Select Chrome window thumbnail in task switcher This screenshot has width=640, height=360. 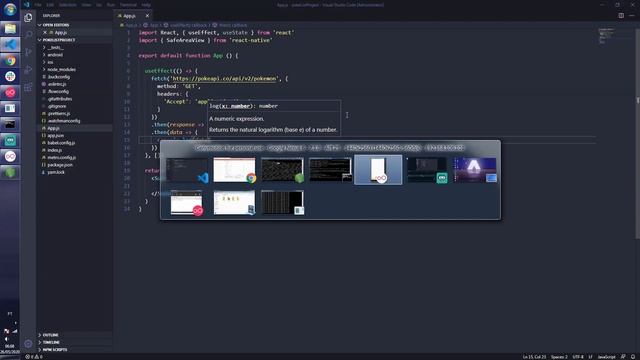click(x=234, y=170)
